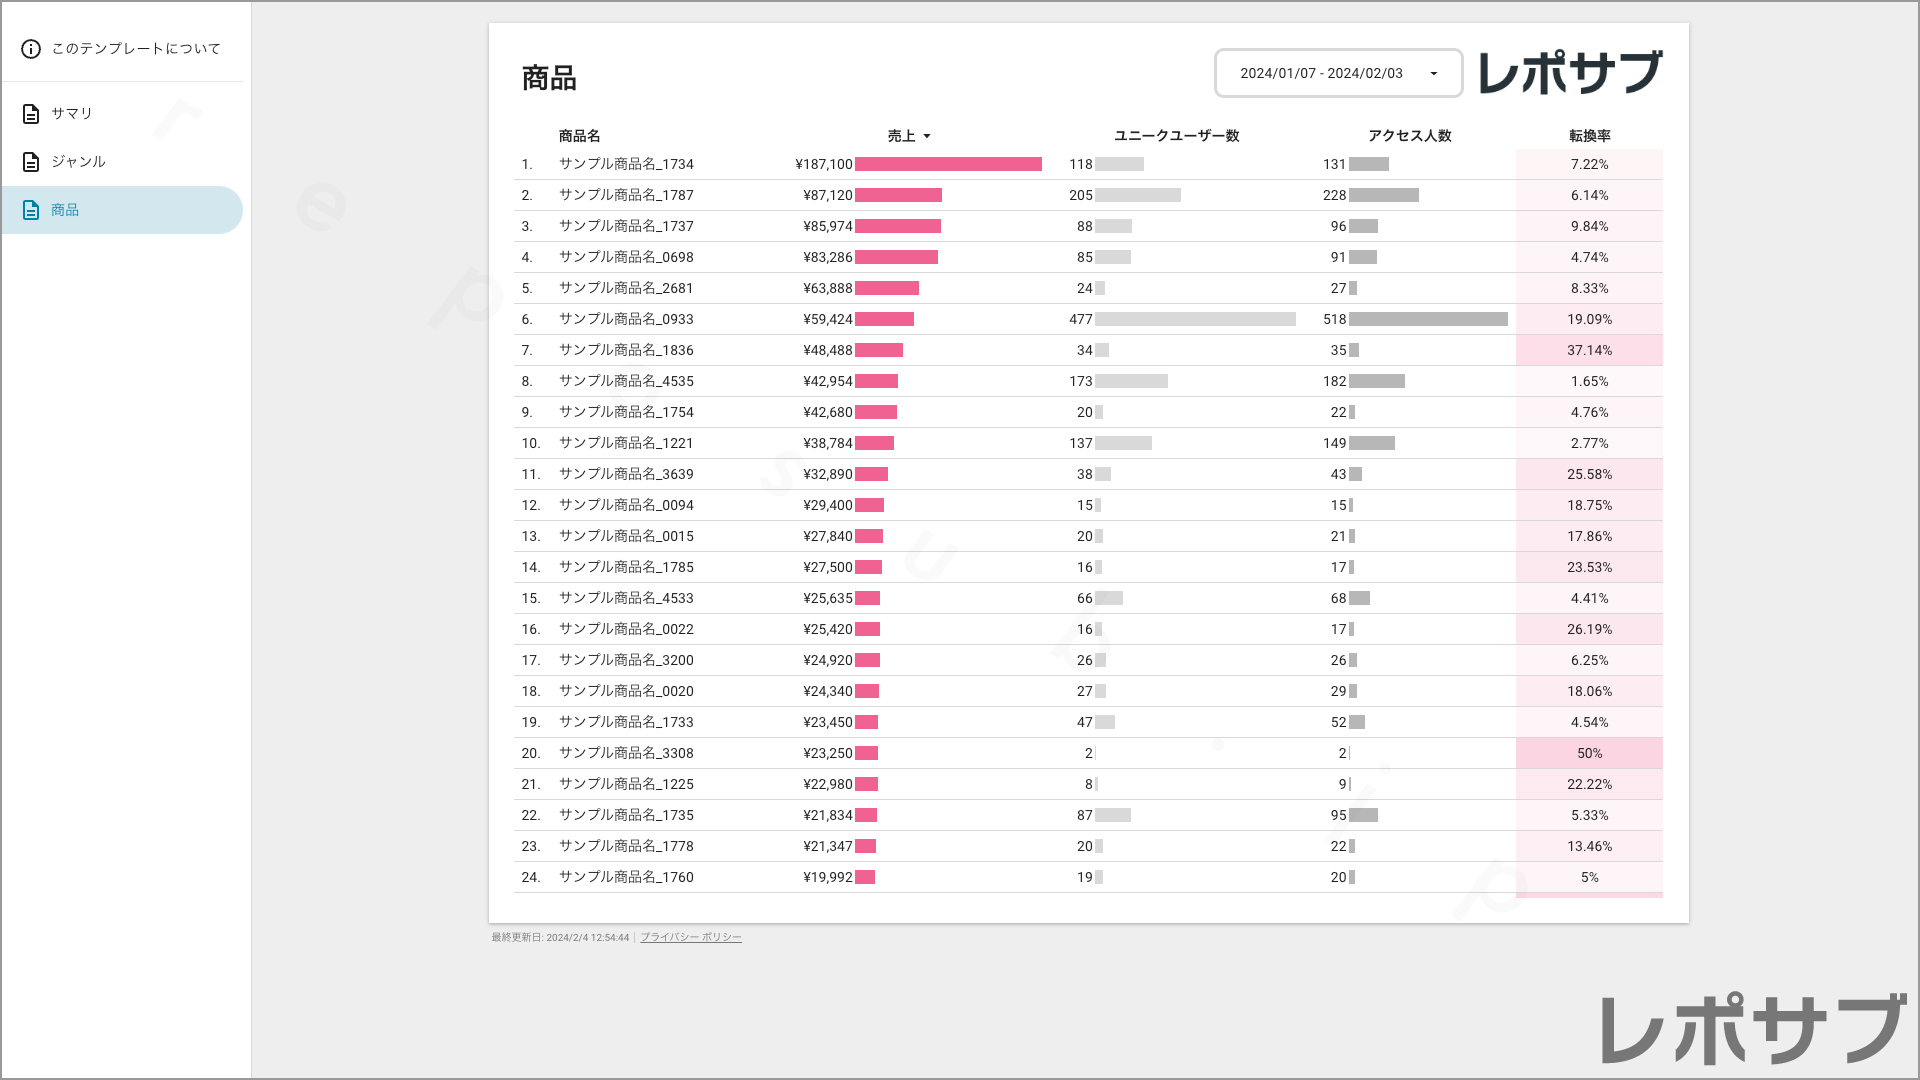Screen dimensions: 1920x1080
Task: Sort by ユニークユーザー数 column header
Action: (1176, 136)
